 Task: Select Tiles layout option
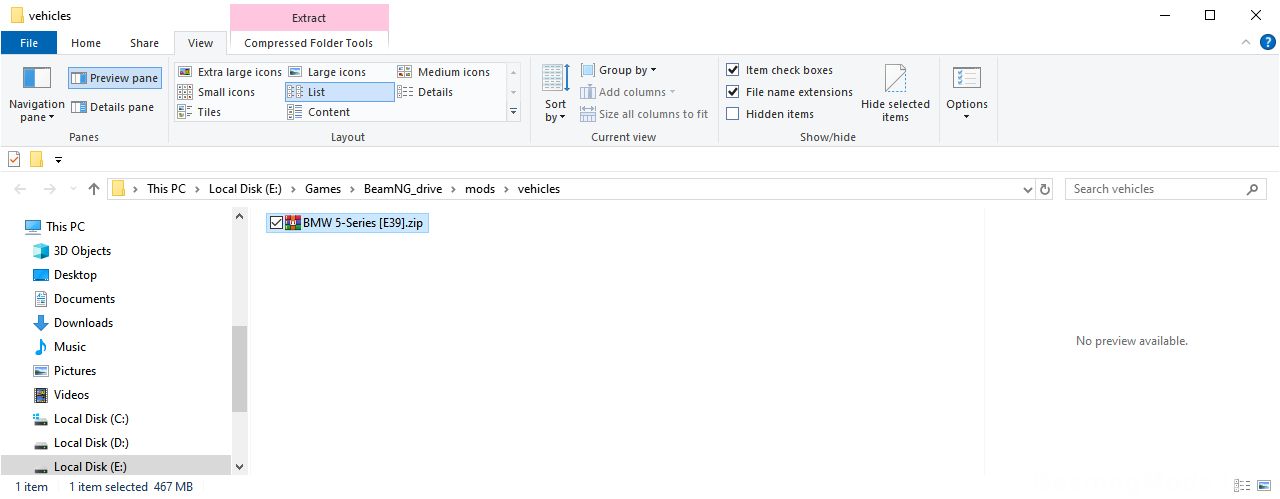tap(199, 112)
